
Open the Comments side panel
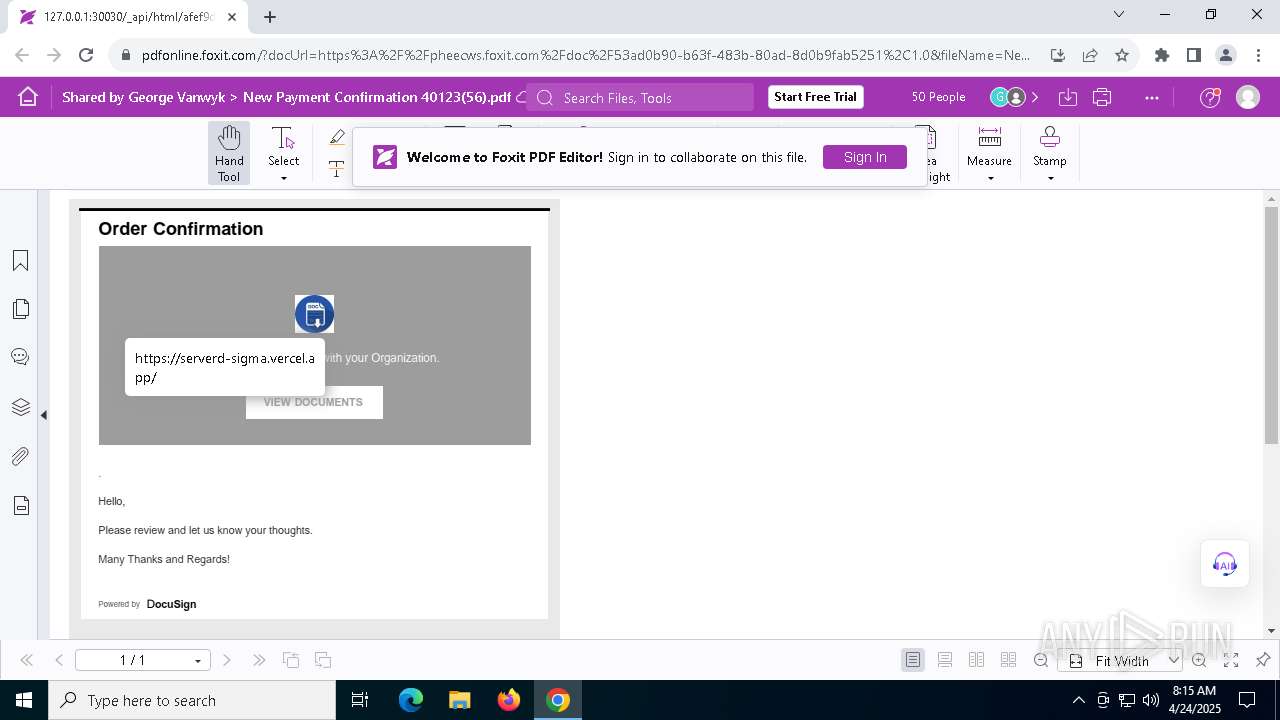tap(20, 357)
